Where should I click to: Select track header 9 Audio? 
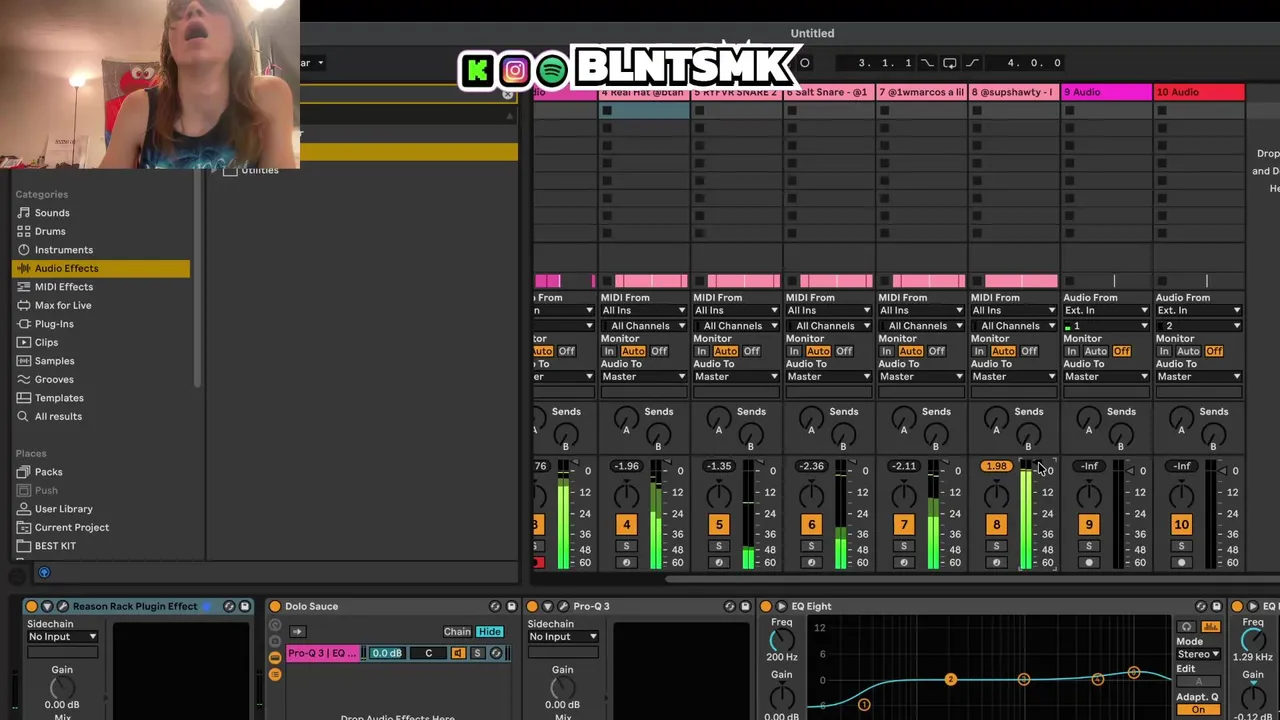(1106, 92)
